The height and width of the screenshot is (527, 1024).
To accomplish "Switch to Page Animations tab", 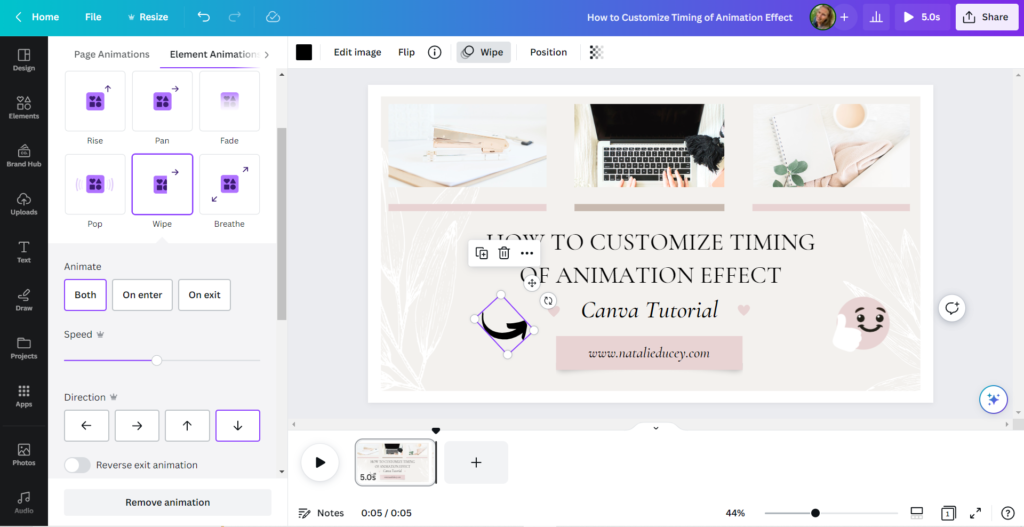I will pos(112,55).
